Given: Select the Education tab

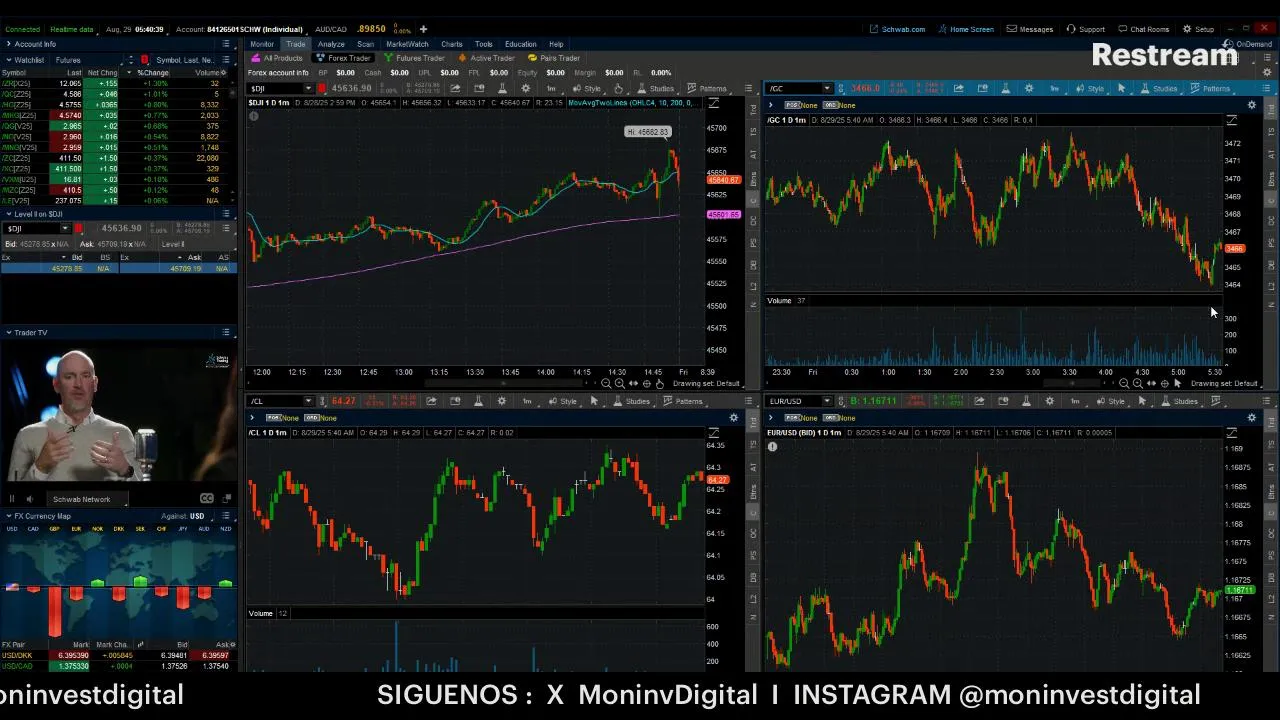Looking at the screenshot, I should point(520,44).
